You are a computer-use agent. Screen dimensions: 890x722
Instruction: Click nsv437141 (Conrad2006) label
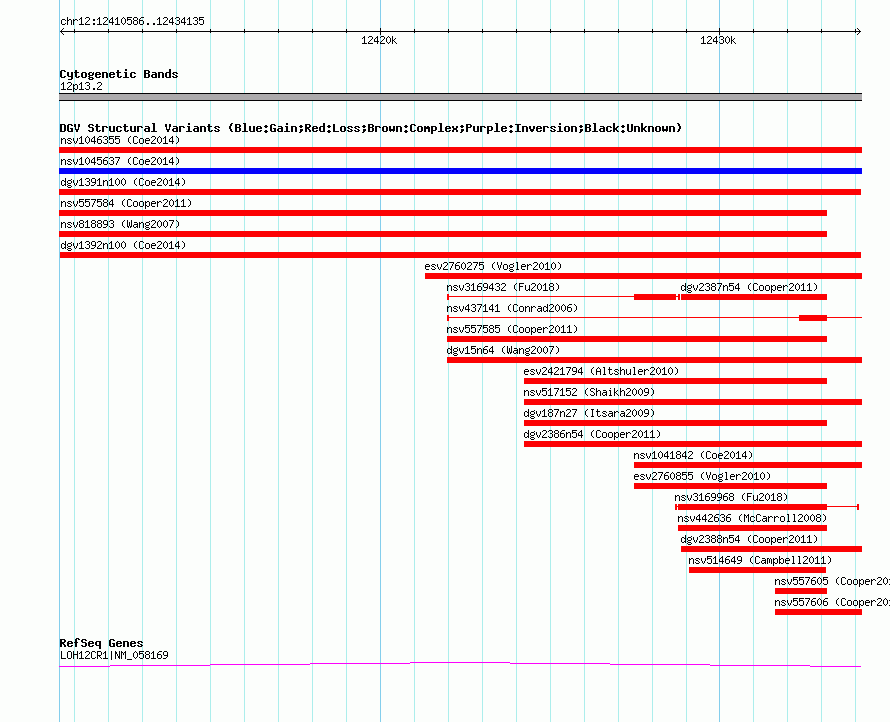point(512,308)
